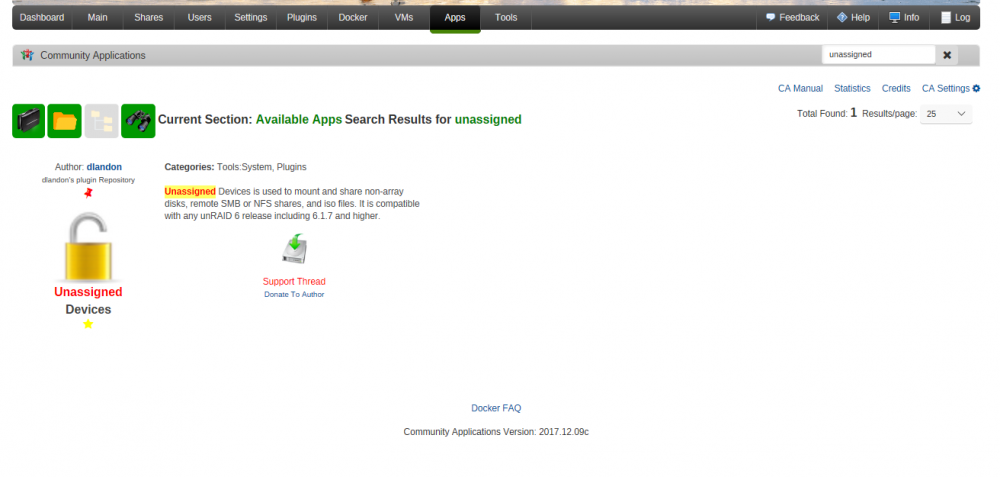Open the Docker tab
Image resolution: width=1000 pixels, height=477 pixels.
[x=353, y=17]
